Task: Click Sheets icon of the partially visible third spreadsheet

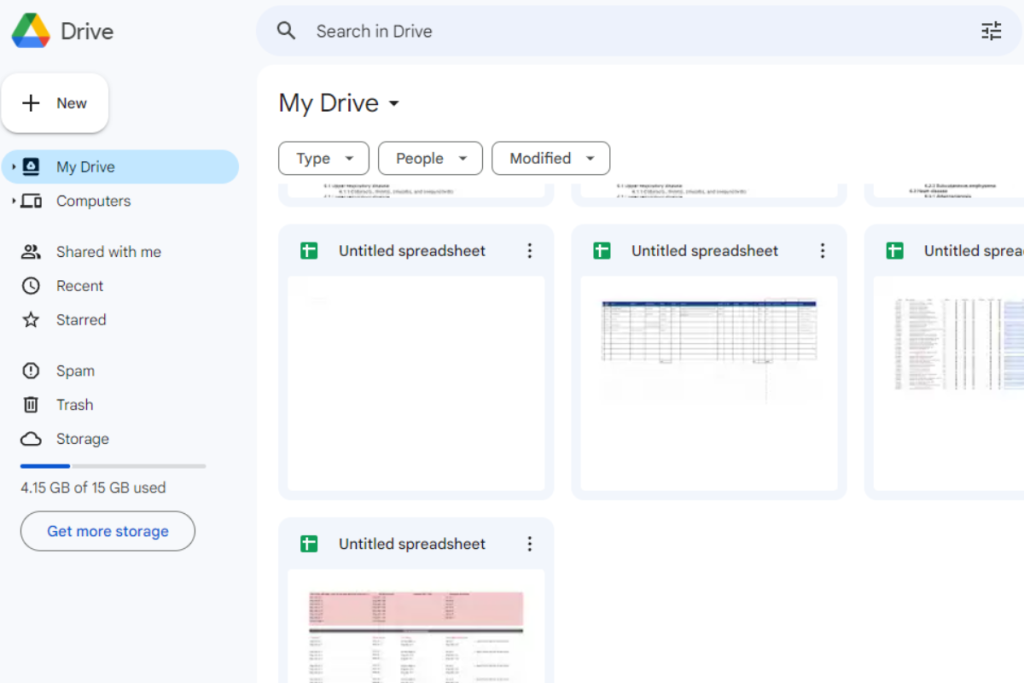Action: tap(895, 251)
